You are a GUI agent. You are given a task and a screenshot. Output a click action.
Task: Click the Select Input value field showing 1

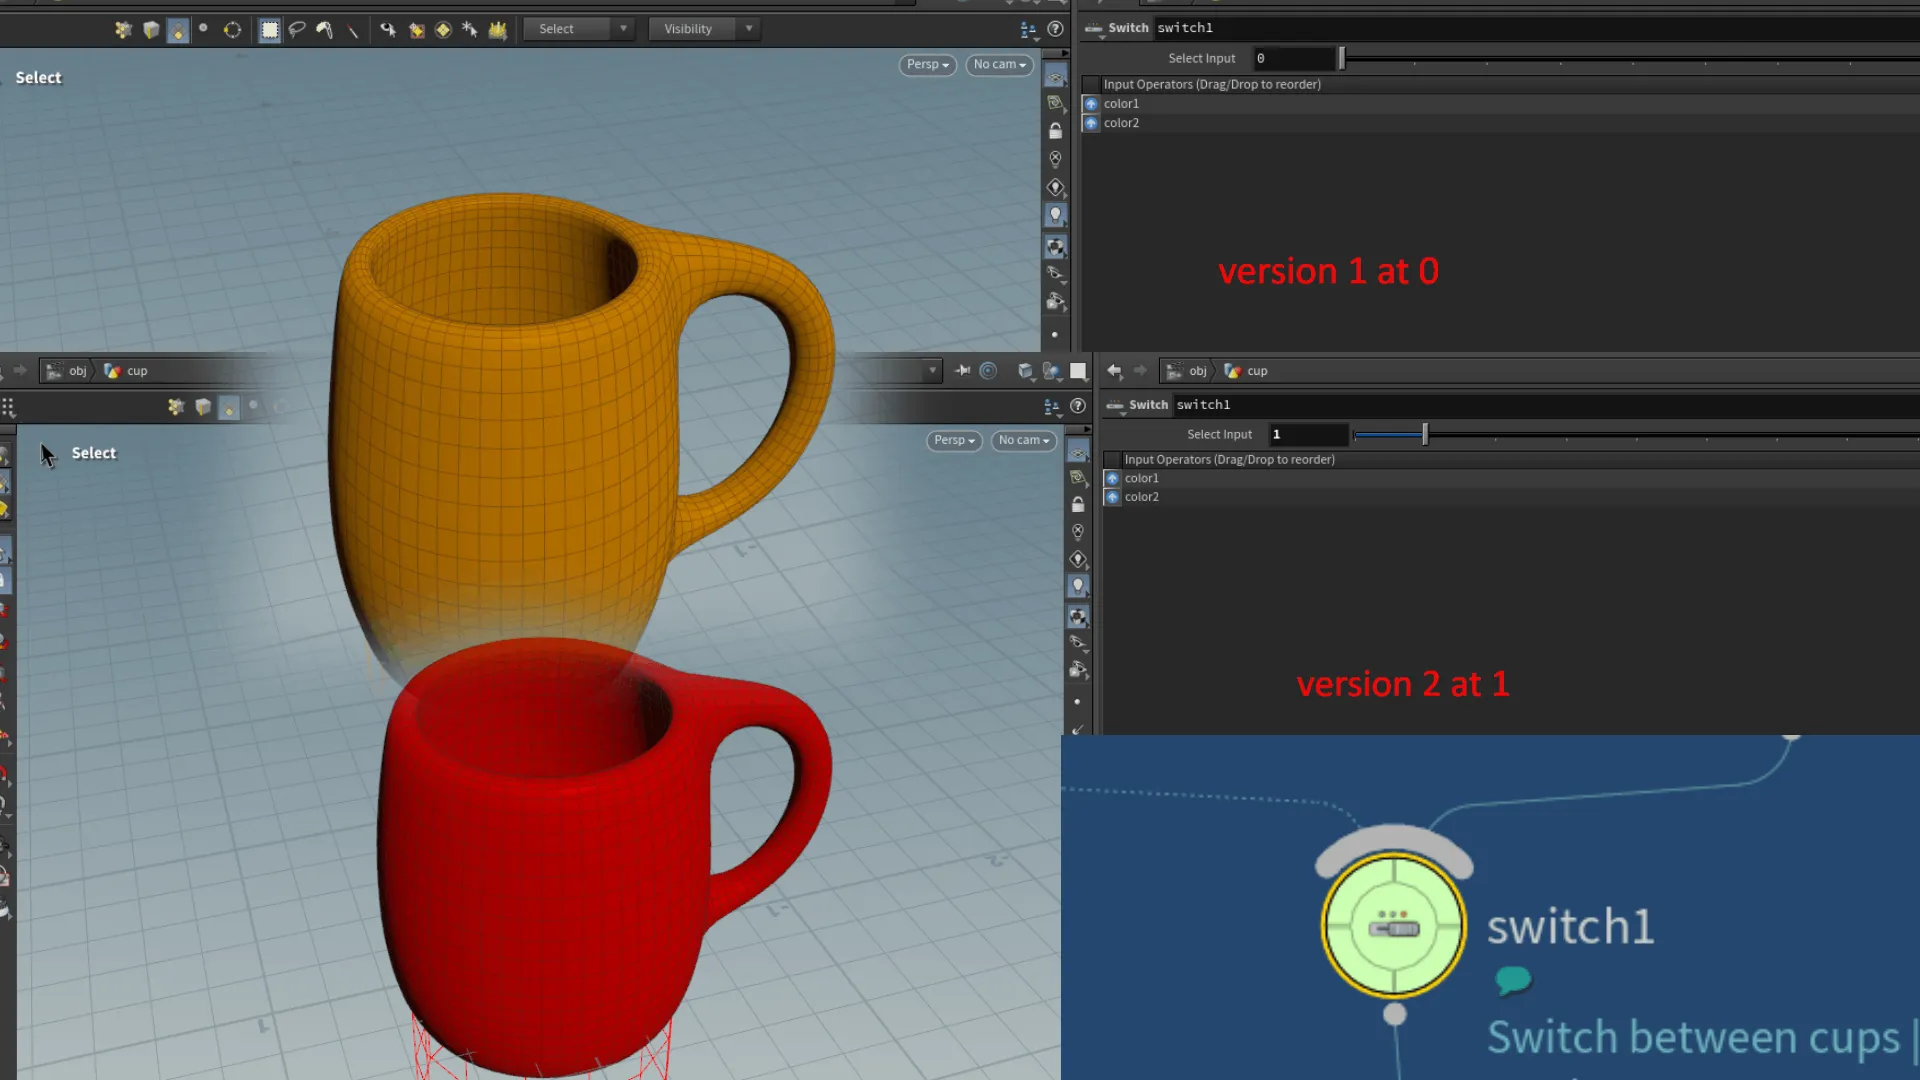pyautogui.click(x=1308, y=434)
